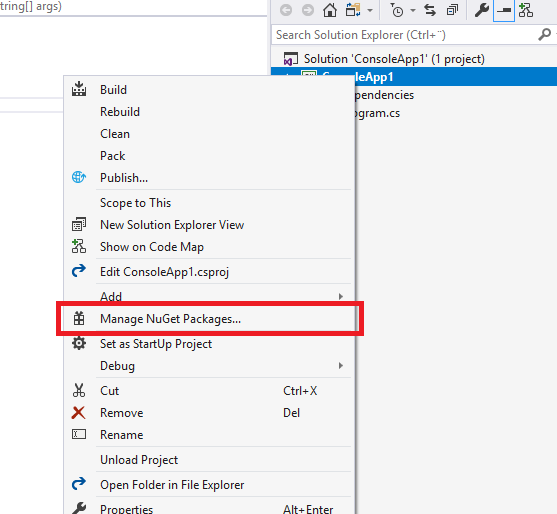Open the dropdown arrow beside the view switch icon
Viewport: 557px width, 514px height.
pyautogui.click(x=370, y=11)
